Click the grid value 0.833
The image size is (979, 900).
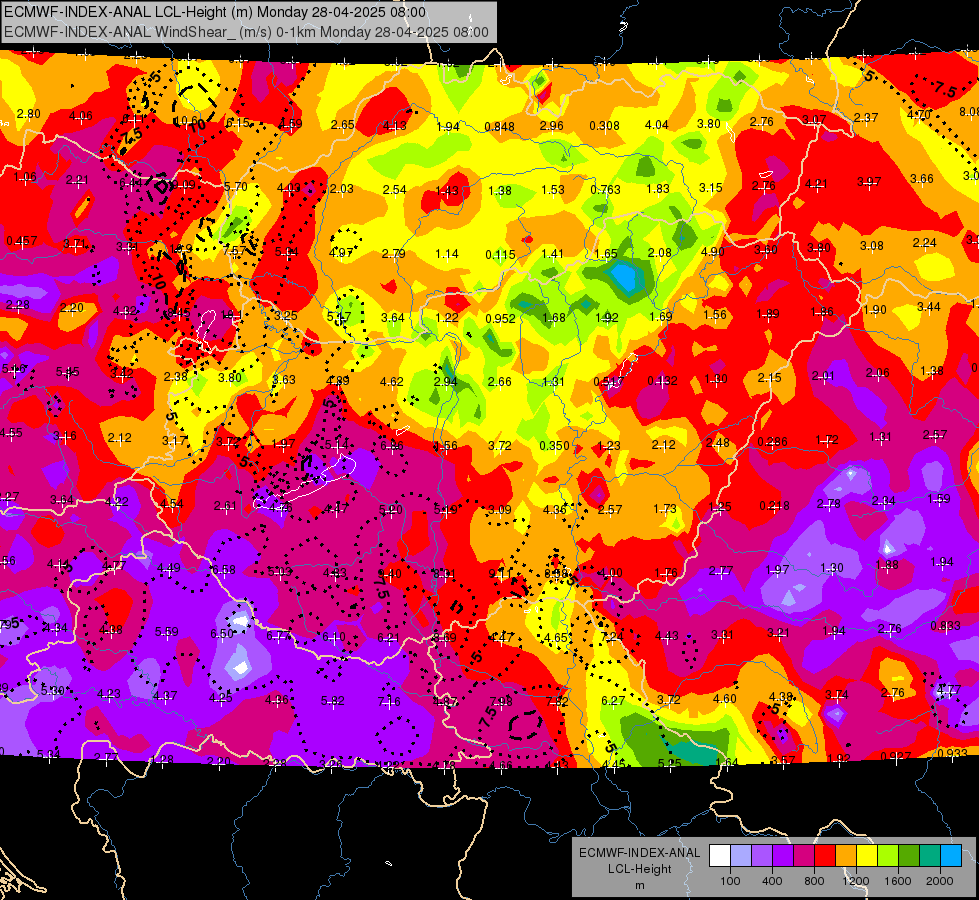tap(946, 626)
